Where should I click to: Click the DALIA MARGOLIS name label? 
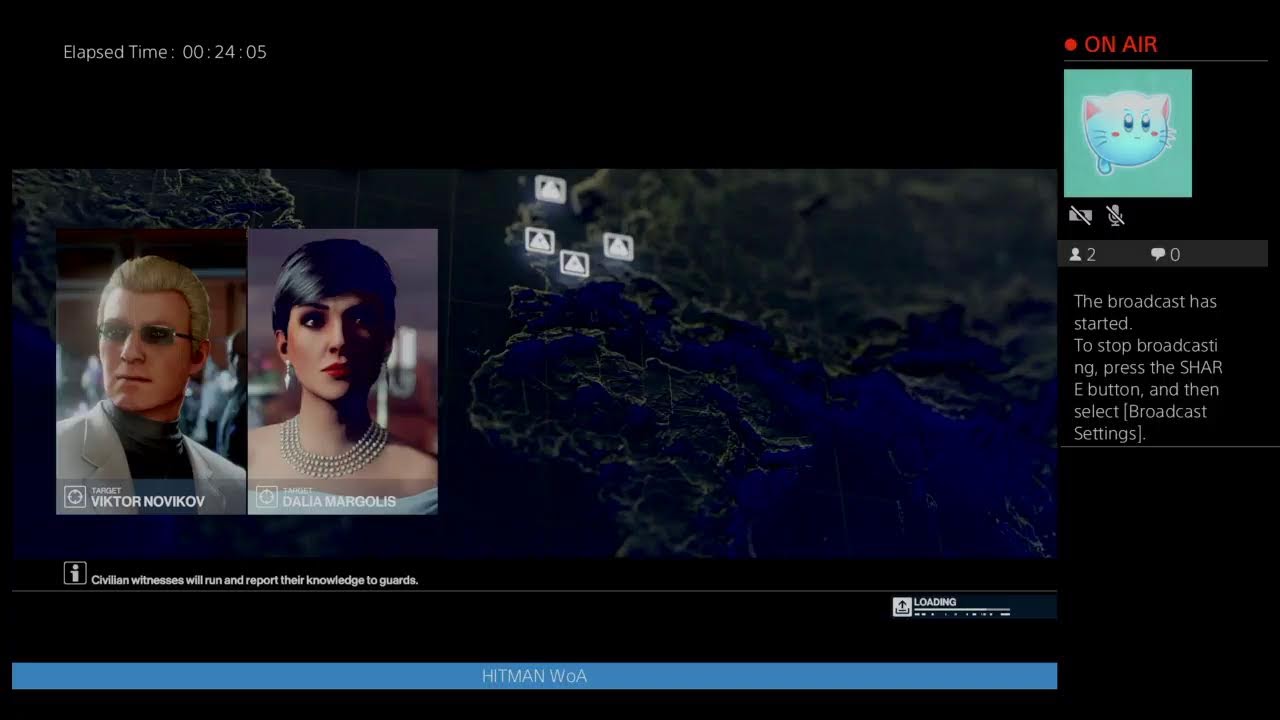coord(339,502)
